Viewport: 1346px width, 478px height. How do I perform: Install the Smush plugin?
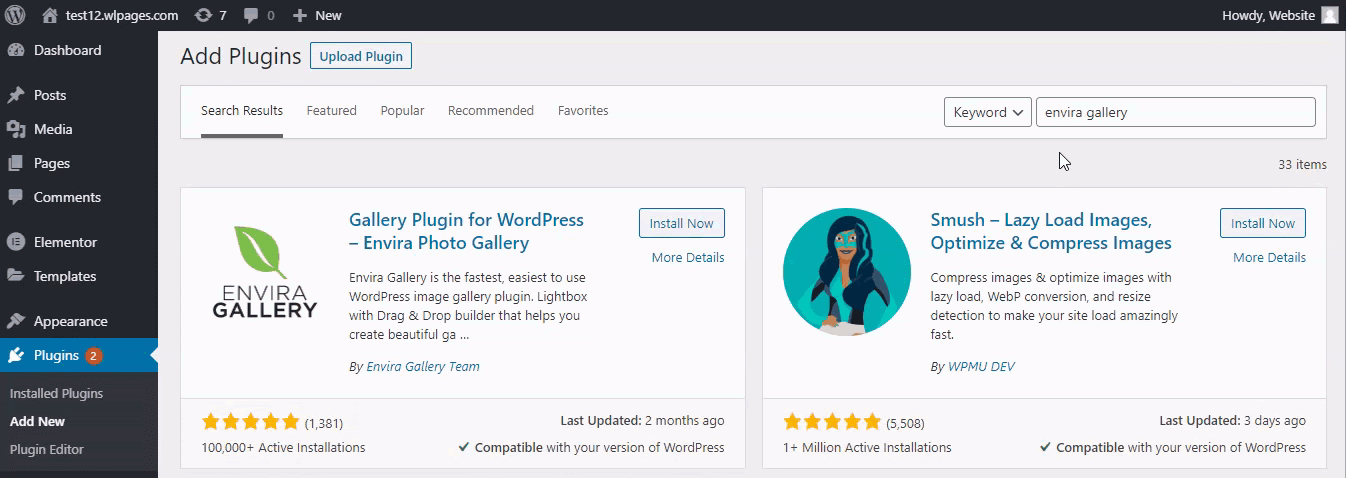pos(1263,223)
